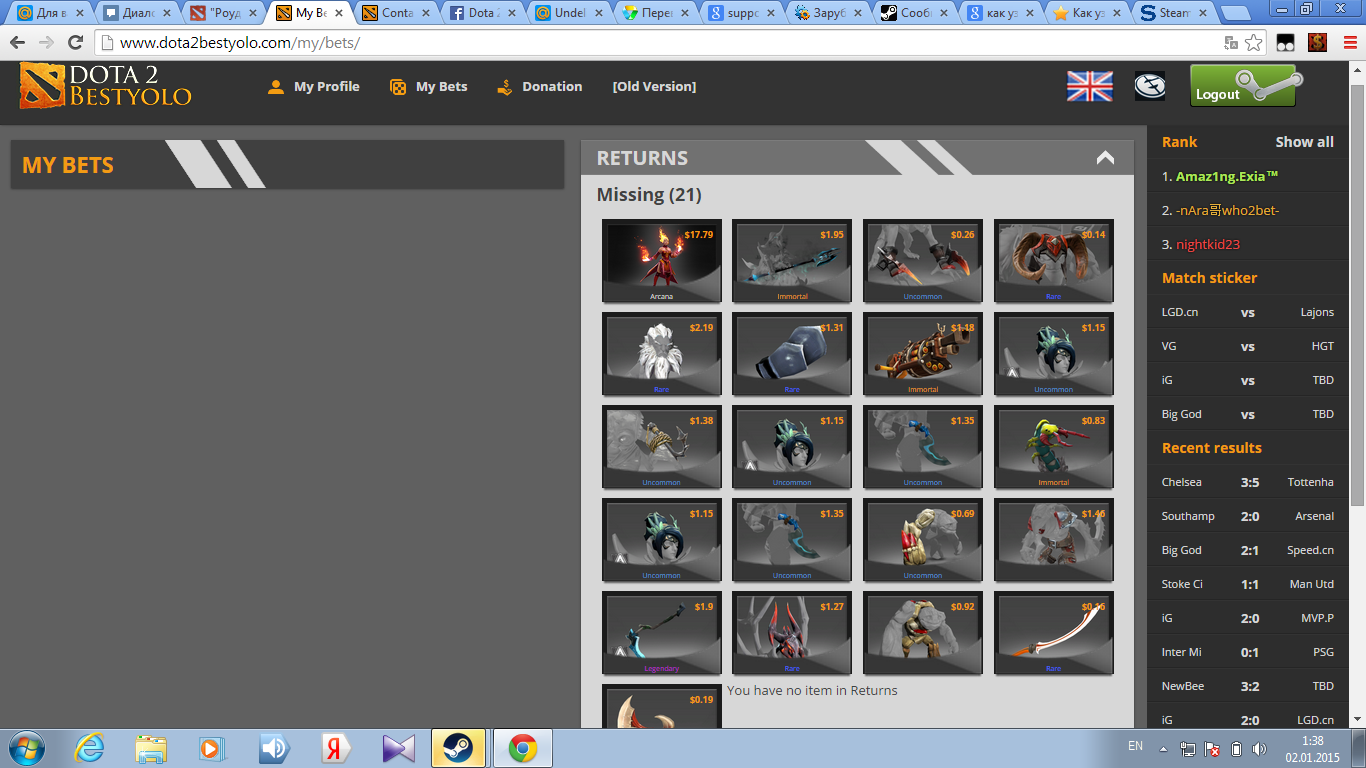Open Windows Explorer folder from taskbar
1366x768 pixels.
pos(151,748)
